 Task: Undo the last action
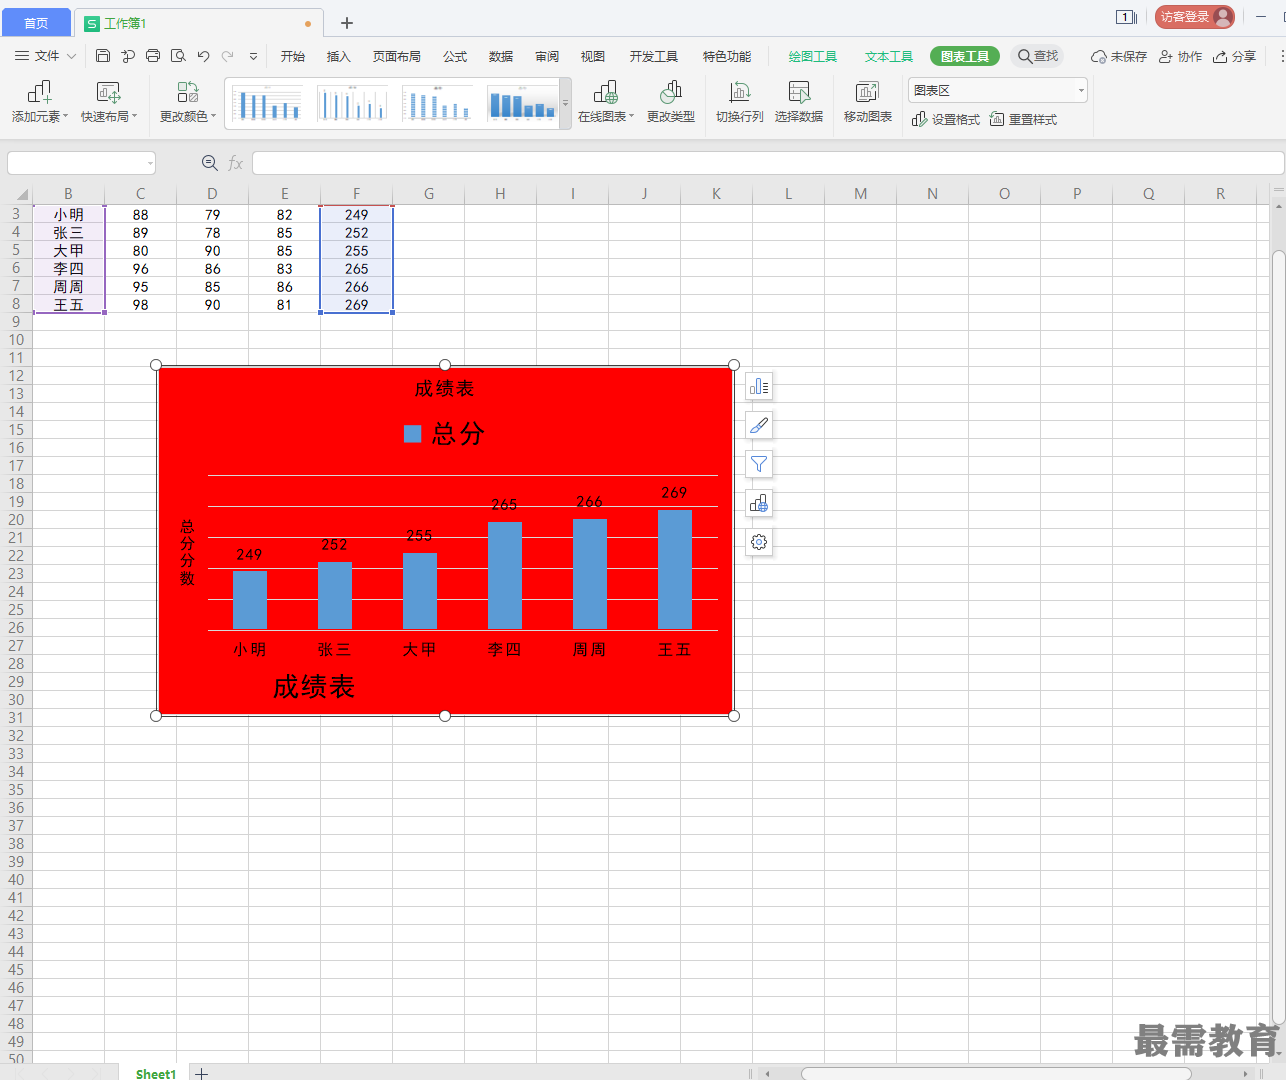click(203, 56)
